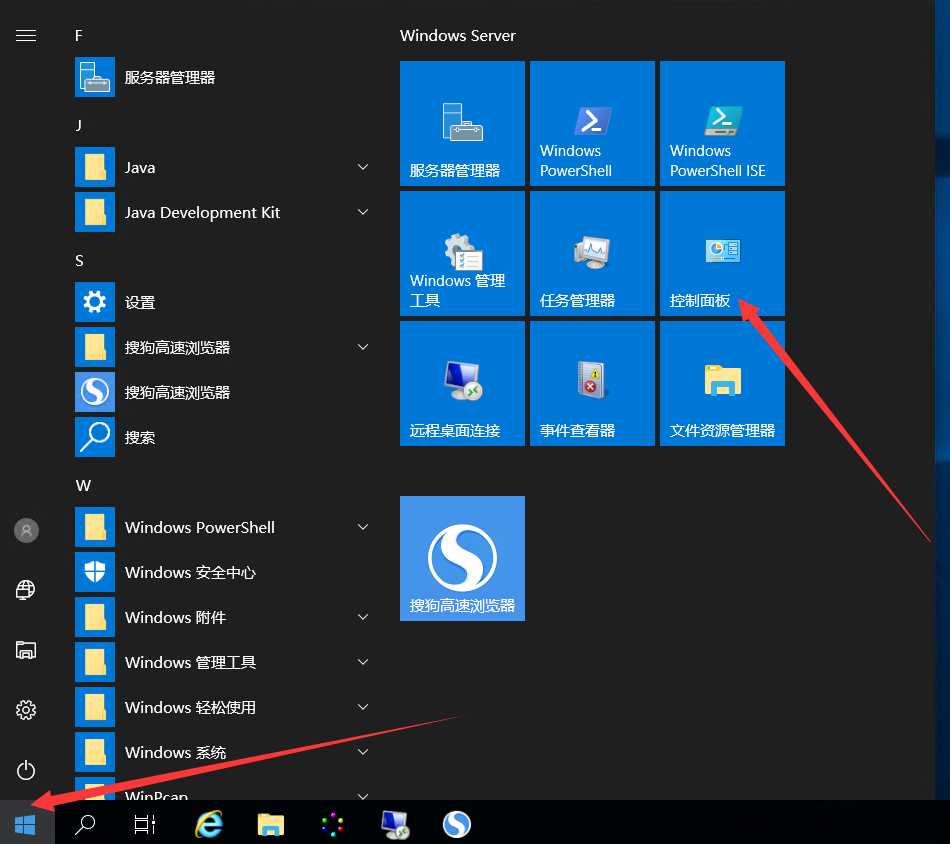This screenshot has width=950, height=844.
Task: Open the 远程桌面连接 tile
Action: [462, 383]
